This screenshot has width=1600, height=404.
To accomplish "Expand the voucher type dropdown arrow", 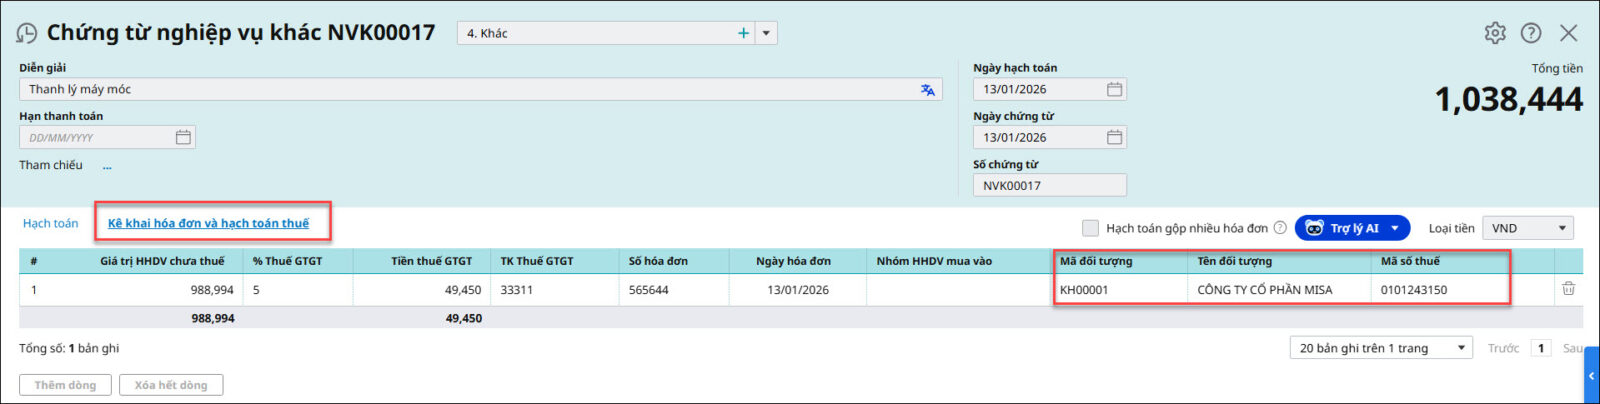I will click(766, 33).
